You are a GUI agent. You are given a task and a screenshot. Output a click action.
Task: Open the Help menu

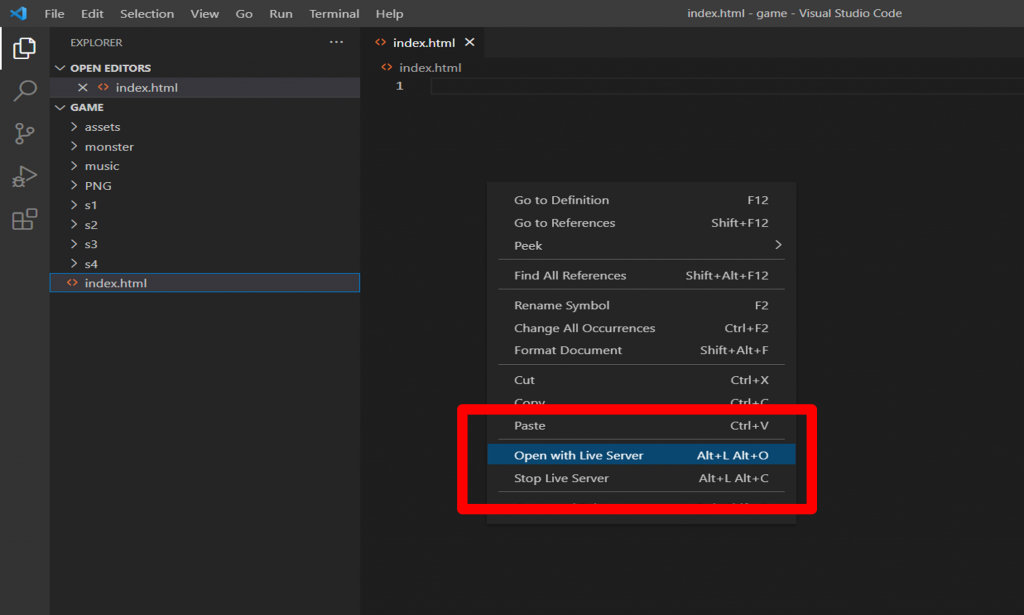point(389,14)
